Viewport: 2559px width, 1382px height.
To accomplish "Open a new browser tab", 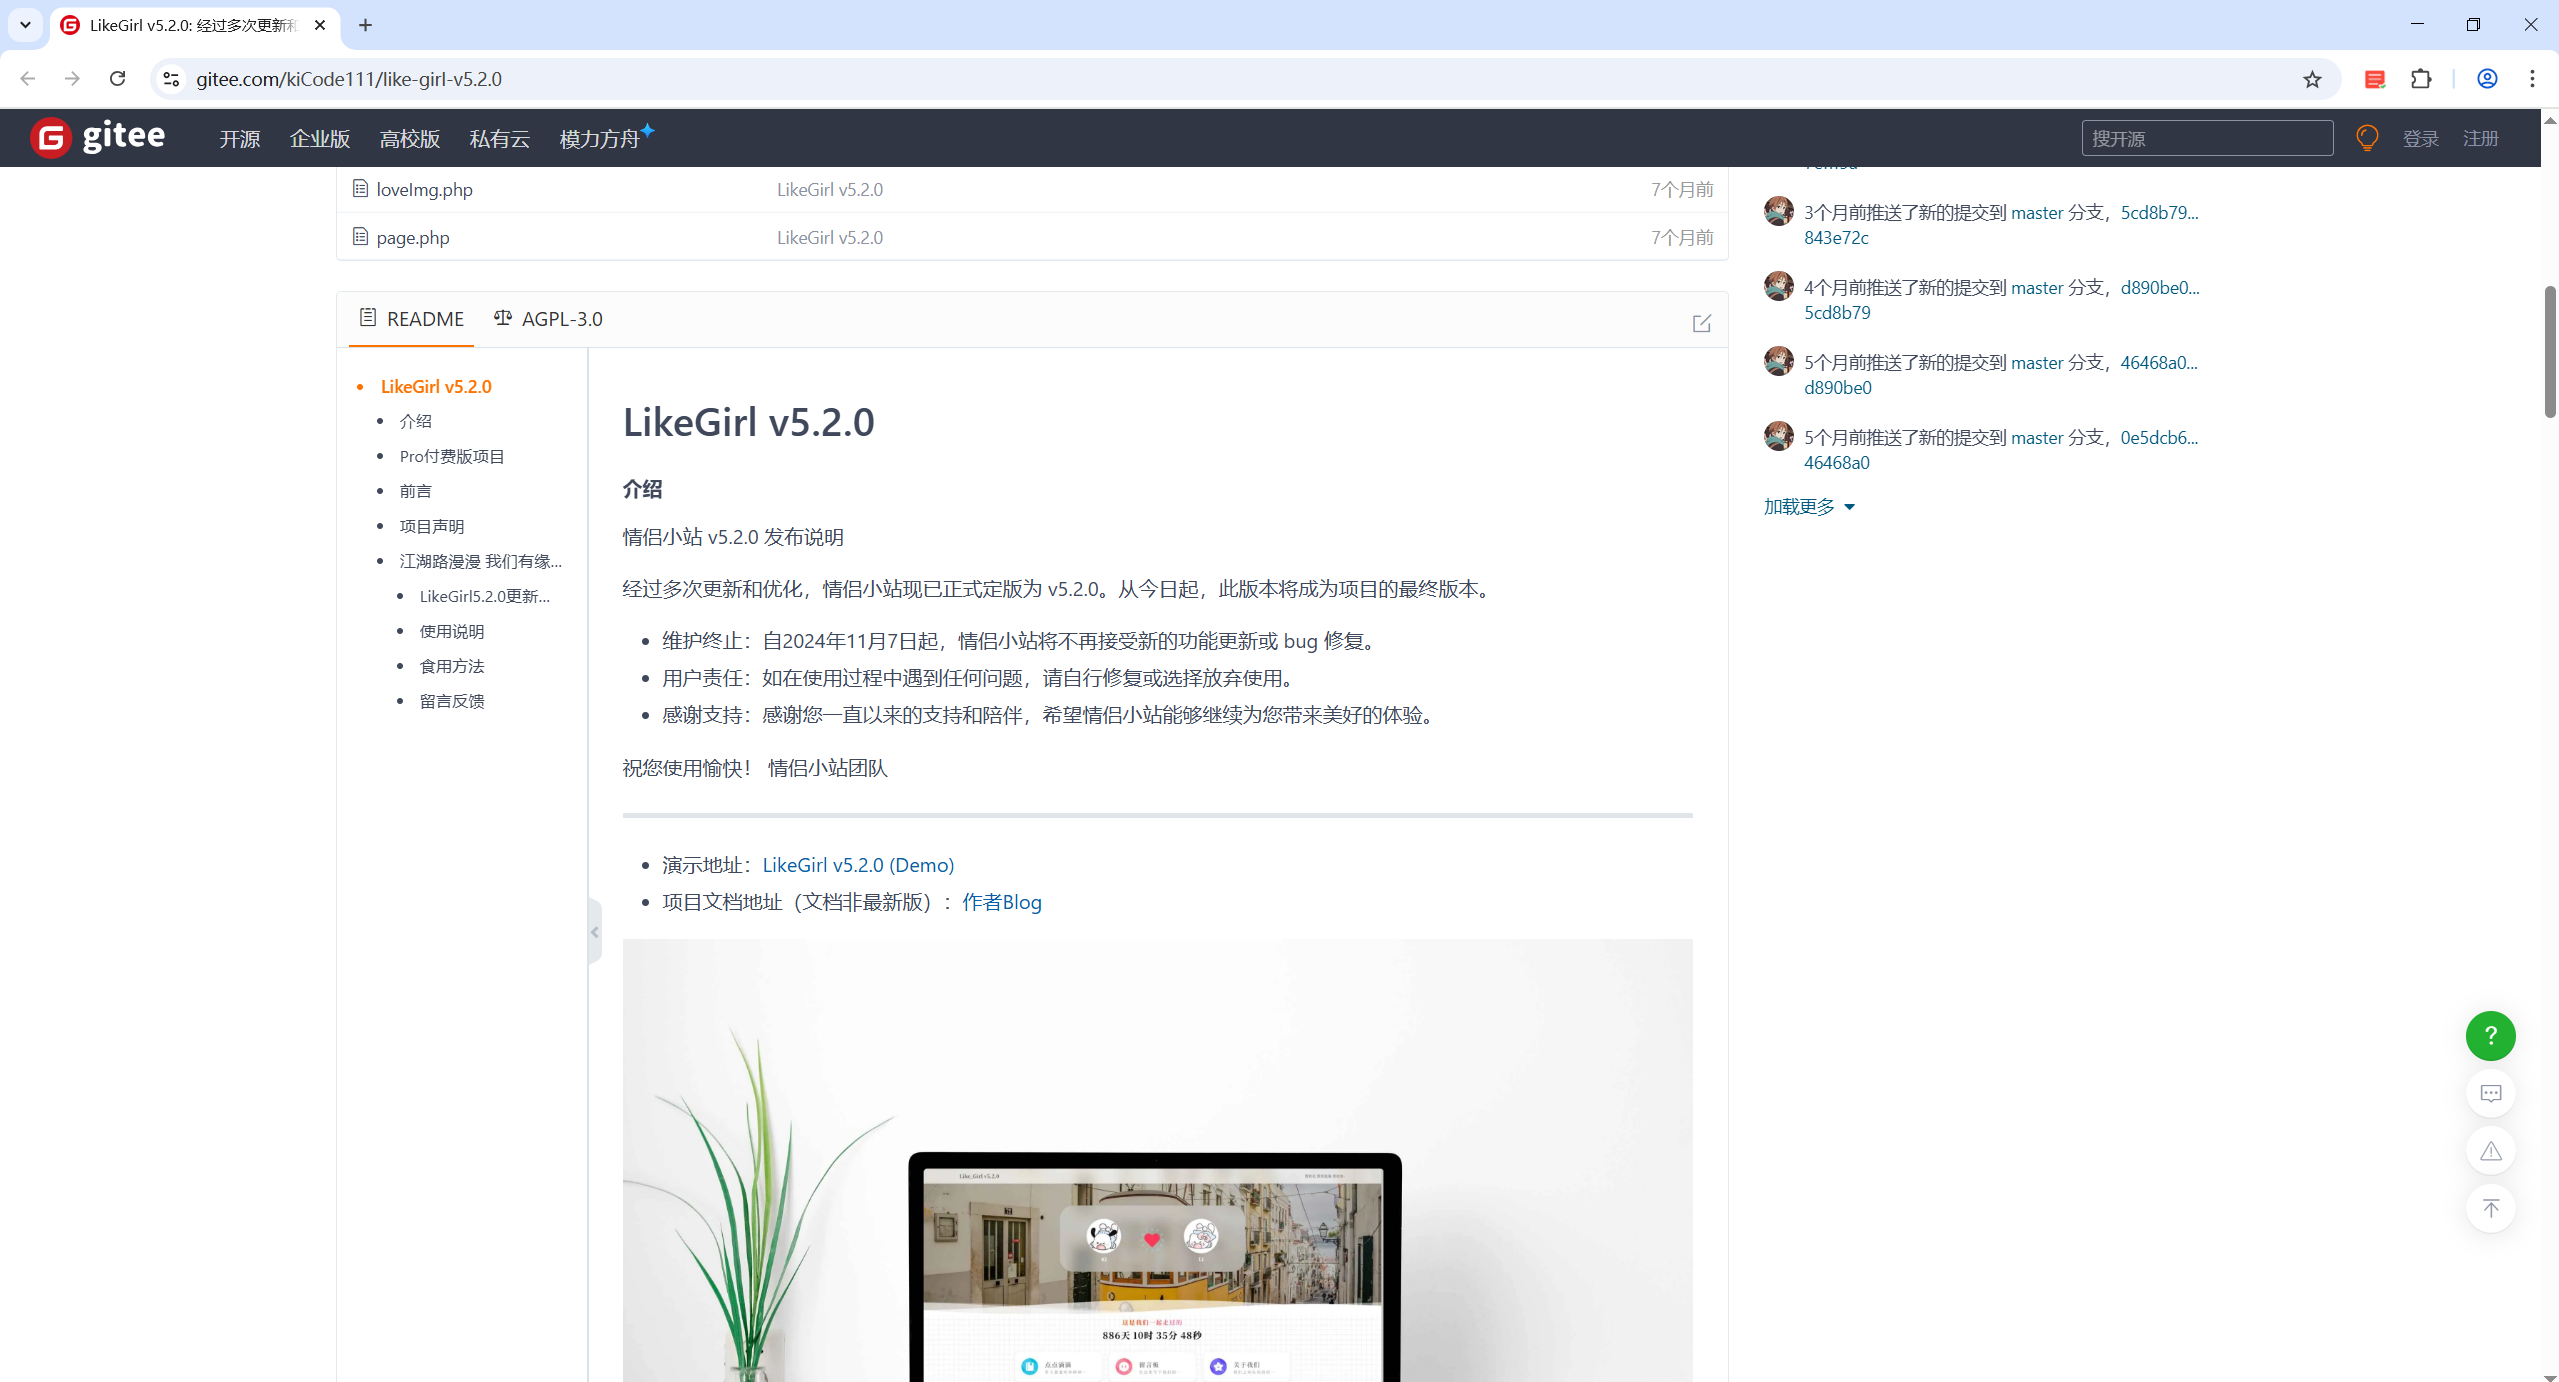I will 365,25.
